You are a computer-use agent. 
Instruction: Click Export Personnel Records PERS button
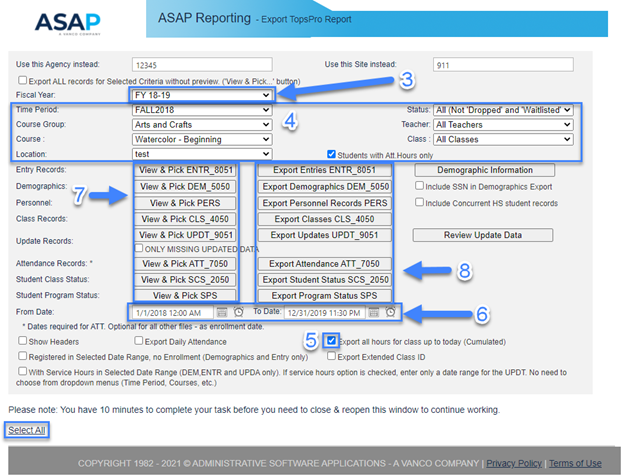click(x=324, y=203)
